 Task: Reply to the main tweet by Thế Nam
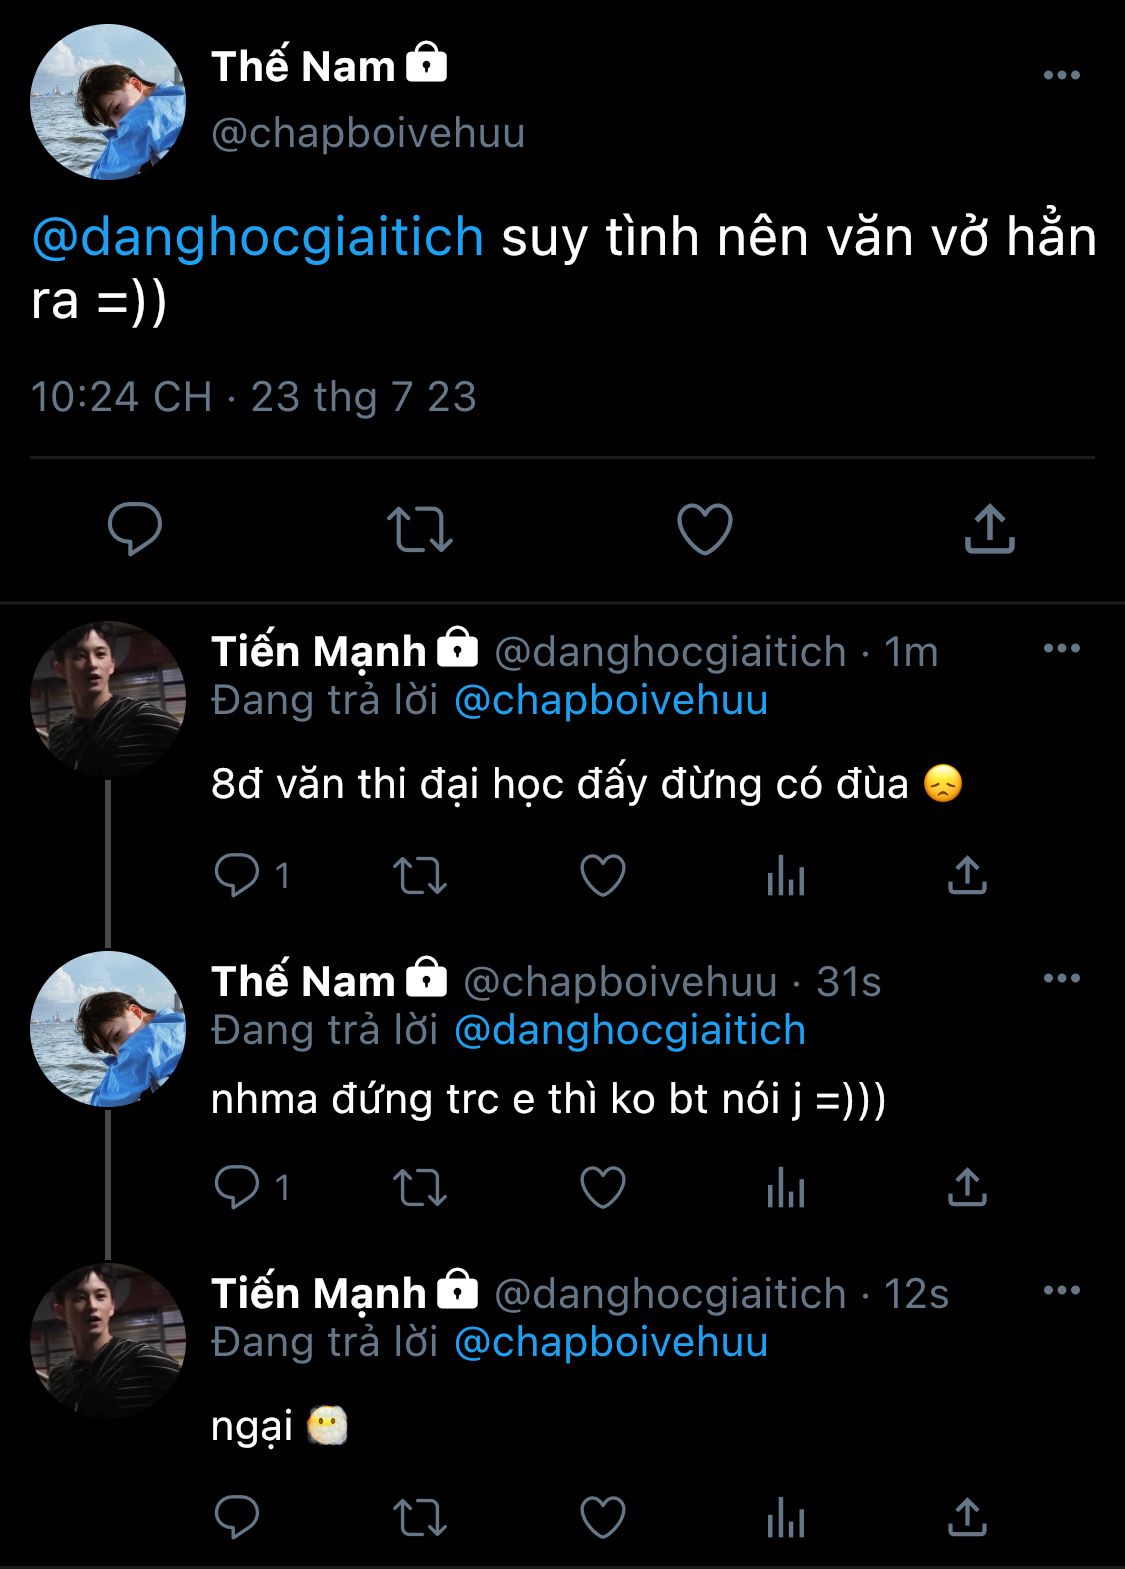tap(135, 529)
